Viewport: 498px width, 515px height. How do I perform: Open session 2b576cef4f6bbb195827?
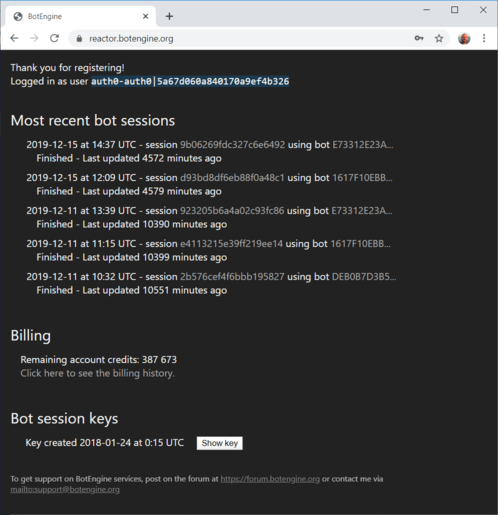[x=232, y=277]
